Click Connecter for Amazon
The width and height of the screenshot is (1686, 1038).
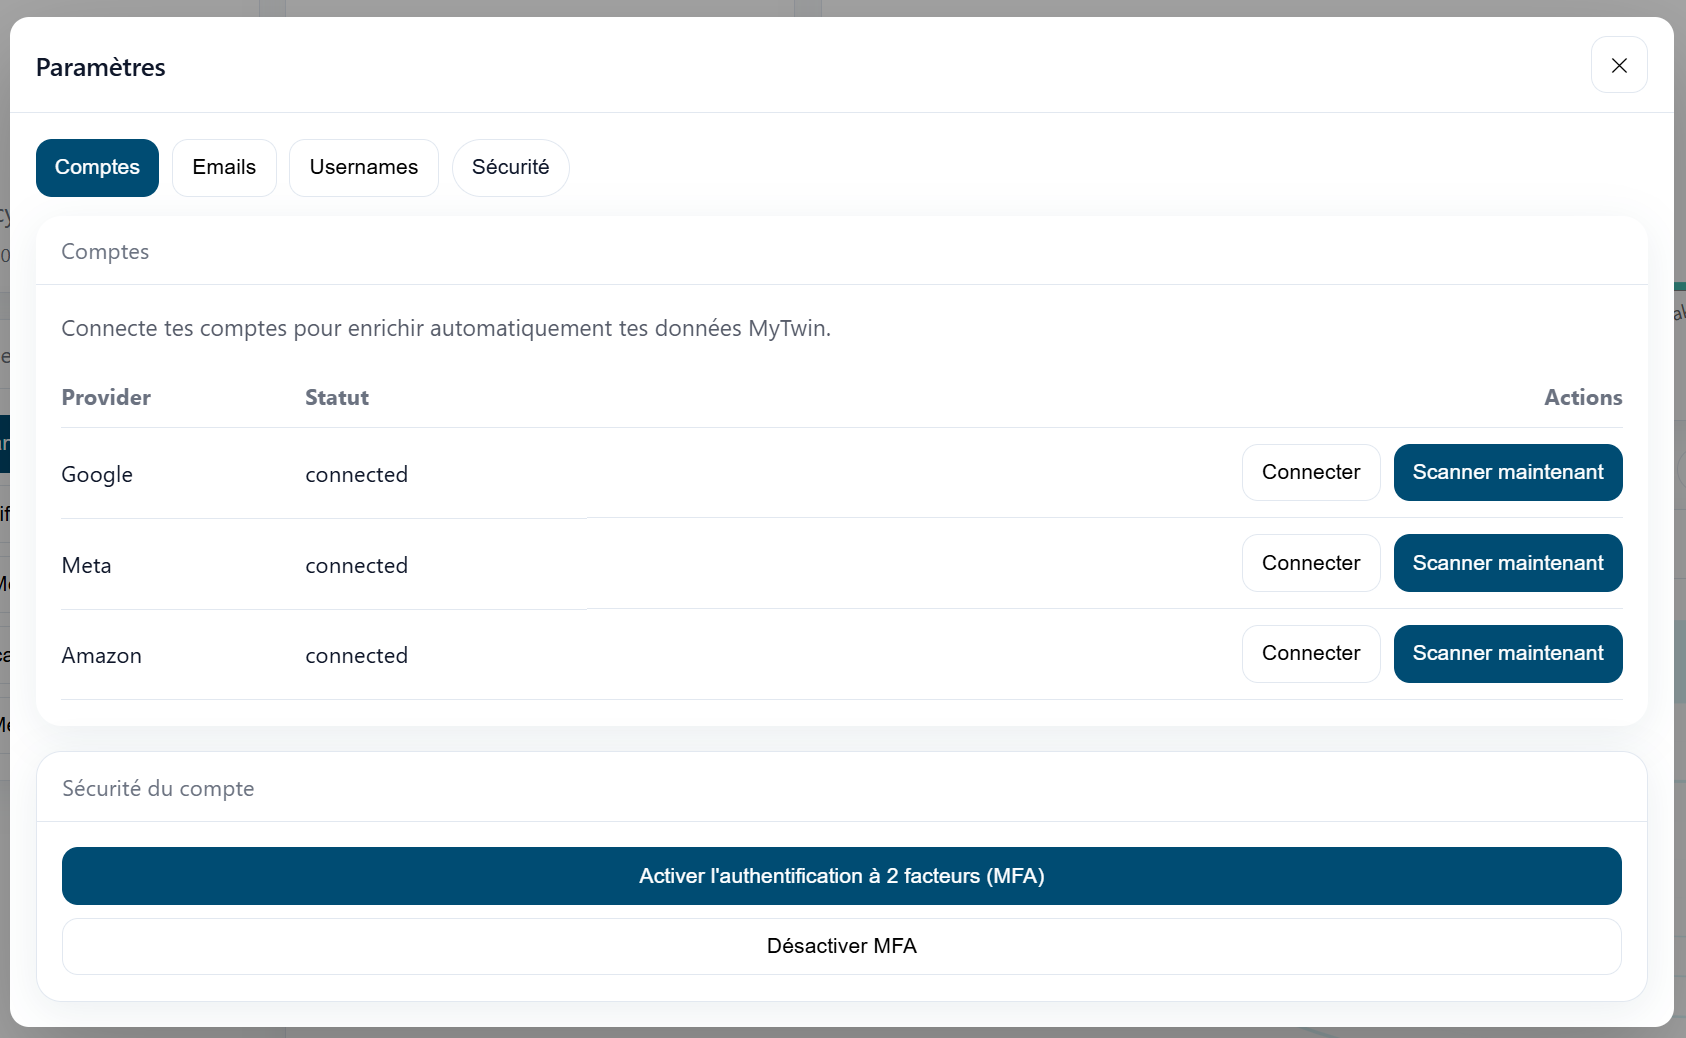1310,653
